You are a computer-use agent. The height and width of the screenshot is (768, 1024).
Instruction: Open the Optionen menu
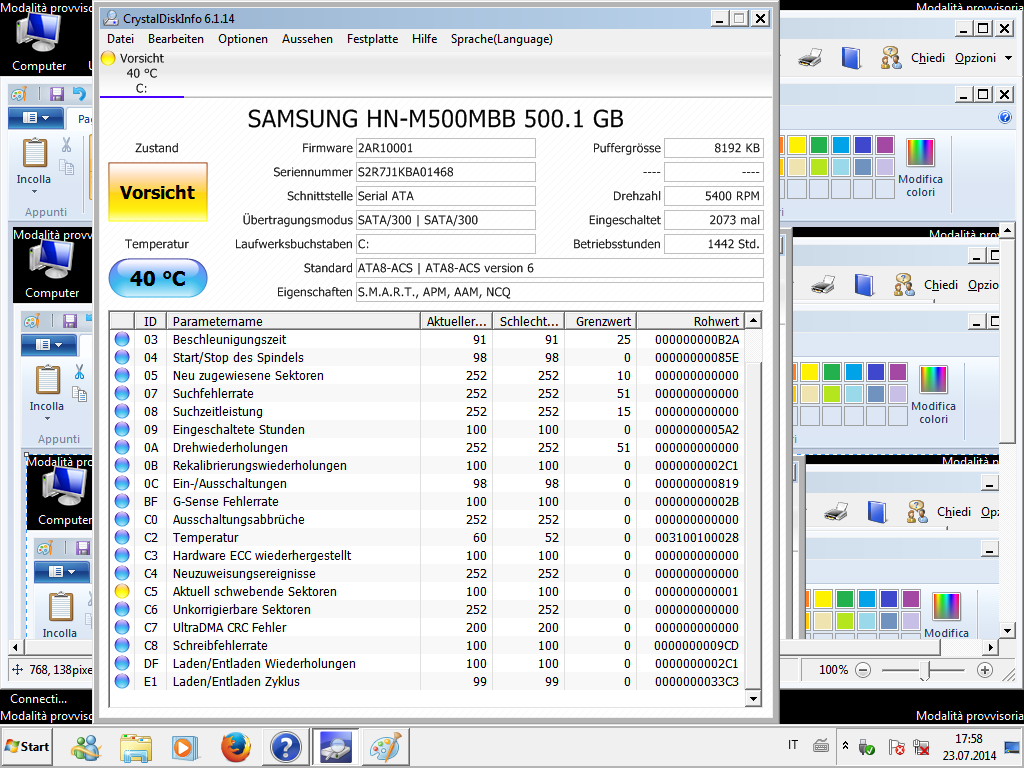pos(243,39)
